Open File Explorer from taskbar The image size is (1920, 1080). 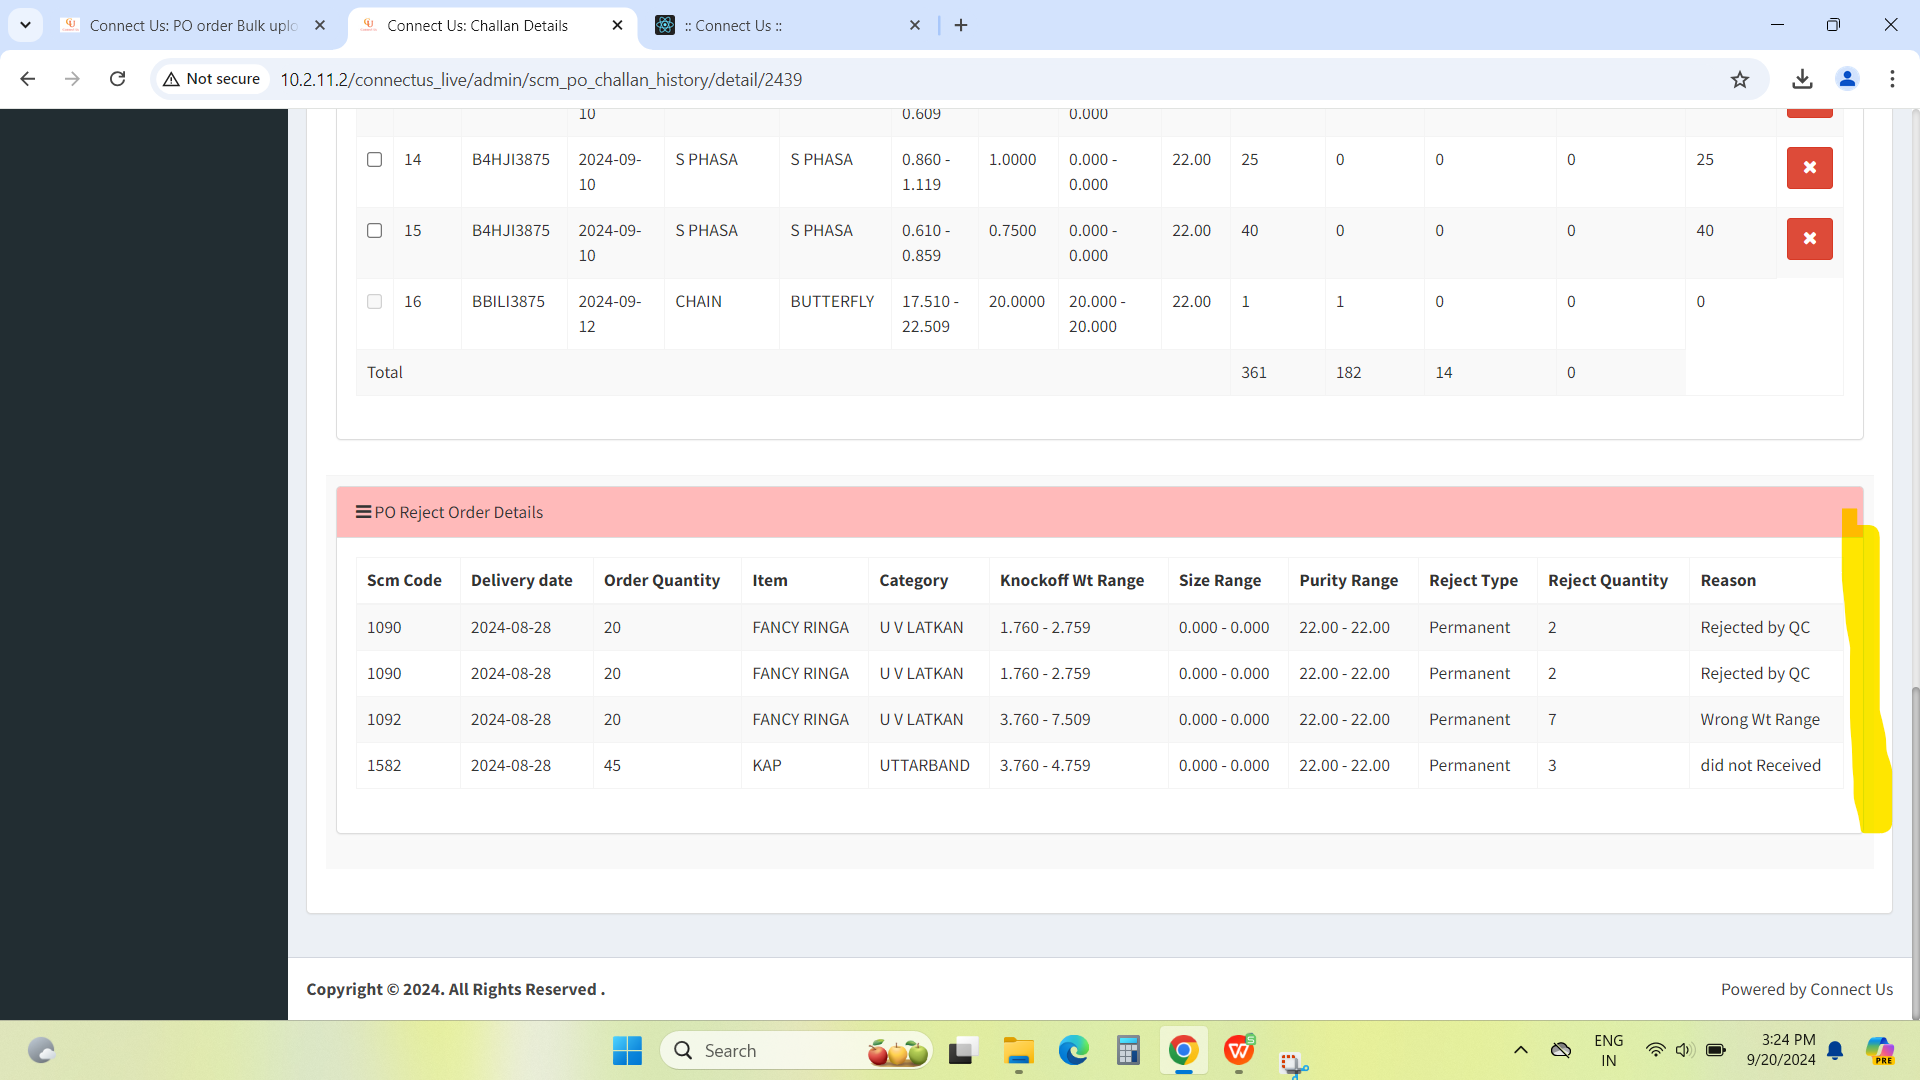(x=1018, y=1051)
